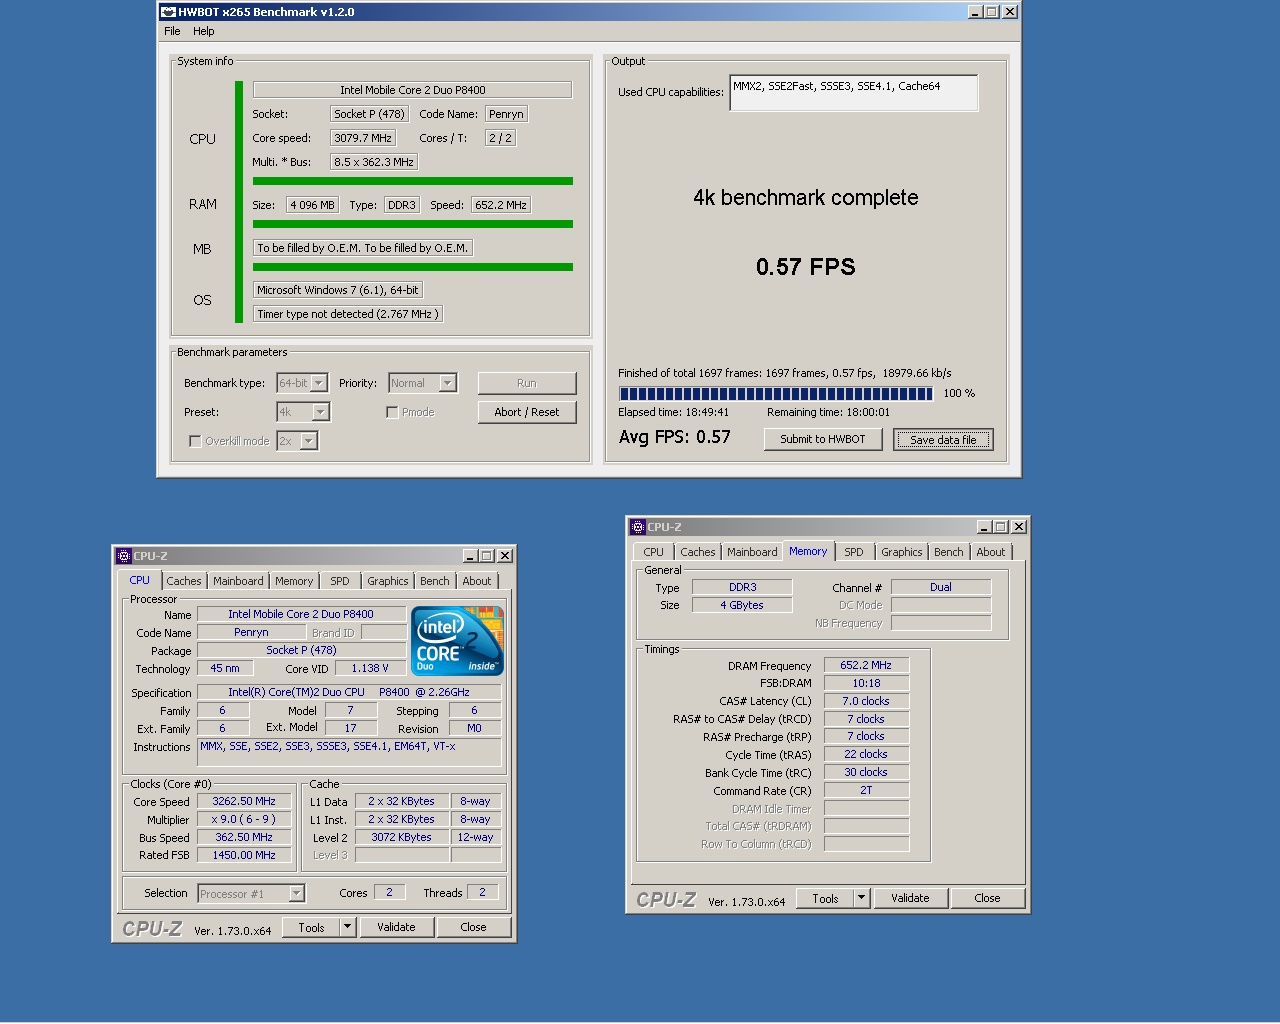The width and height of the screenshot is (1280, 1024).
Task: Click the left CPU-Z window title icon
Action: click(x=124, y=556)
